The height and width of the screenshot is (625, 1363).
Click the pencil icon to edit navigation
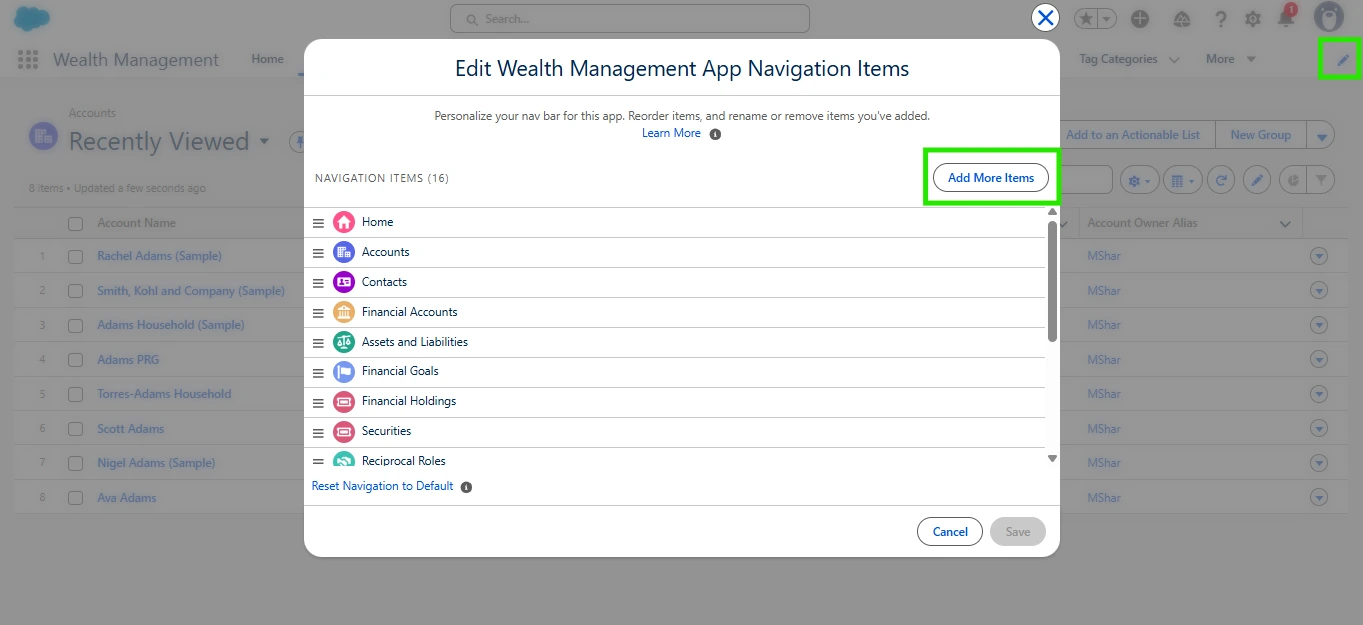click(x=1342, y=60)
